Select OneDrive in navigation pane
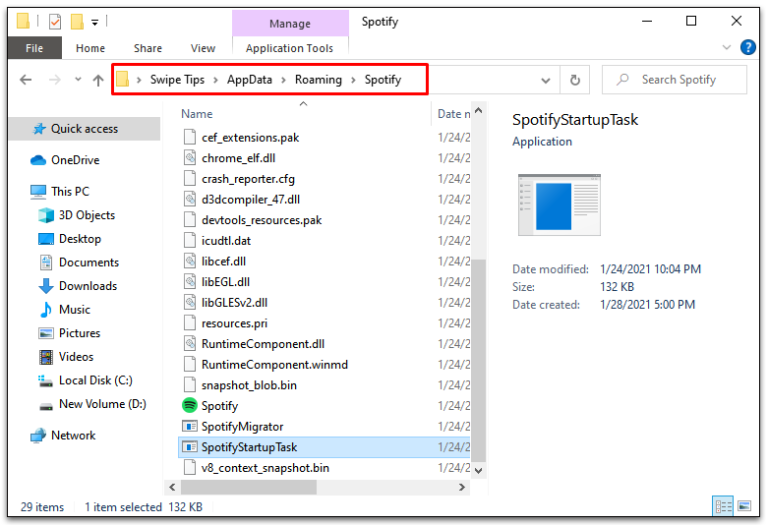 point(75,160)
